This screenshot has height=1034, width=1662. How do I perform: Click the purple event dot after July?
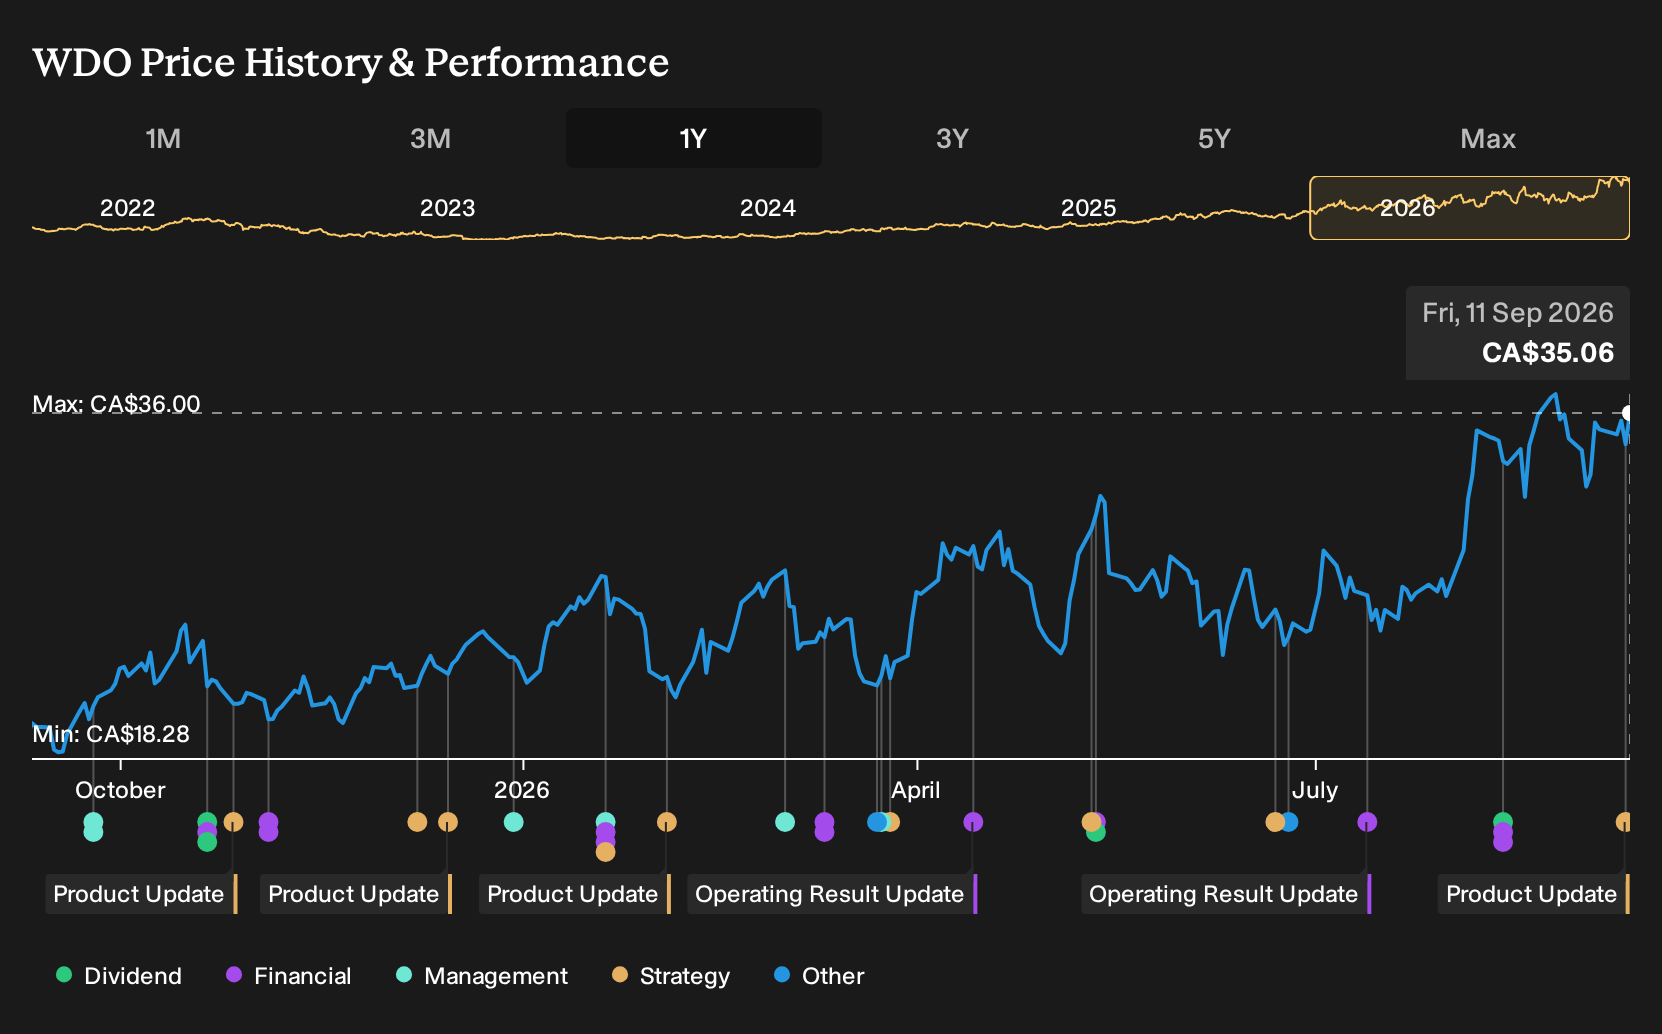point(1367,822)
